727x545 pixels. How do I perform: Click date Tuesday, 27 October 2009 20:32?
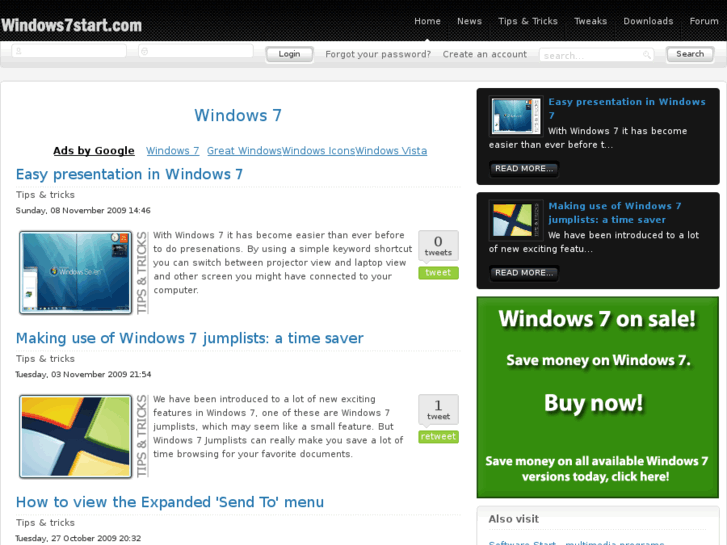point(78,538)
